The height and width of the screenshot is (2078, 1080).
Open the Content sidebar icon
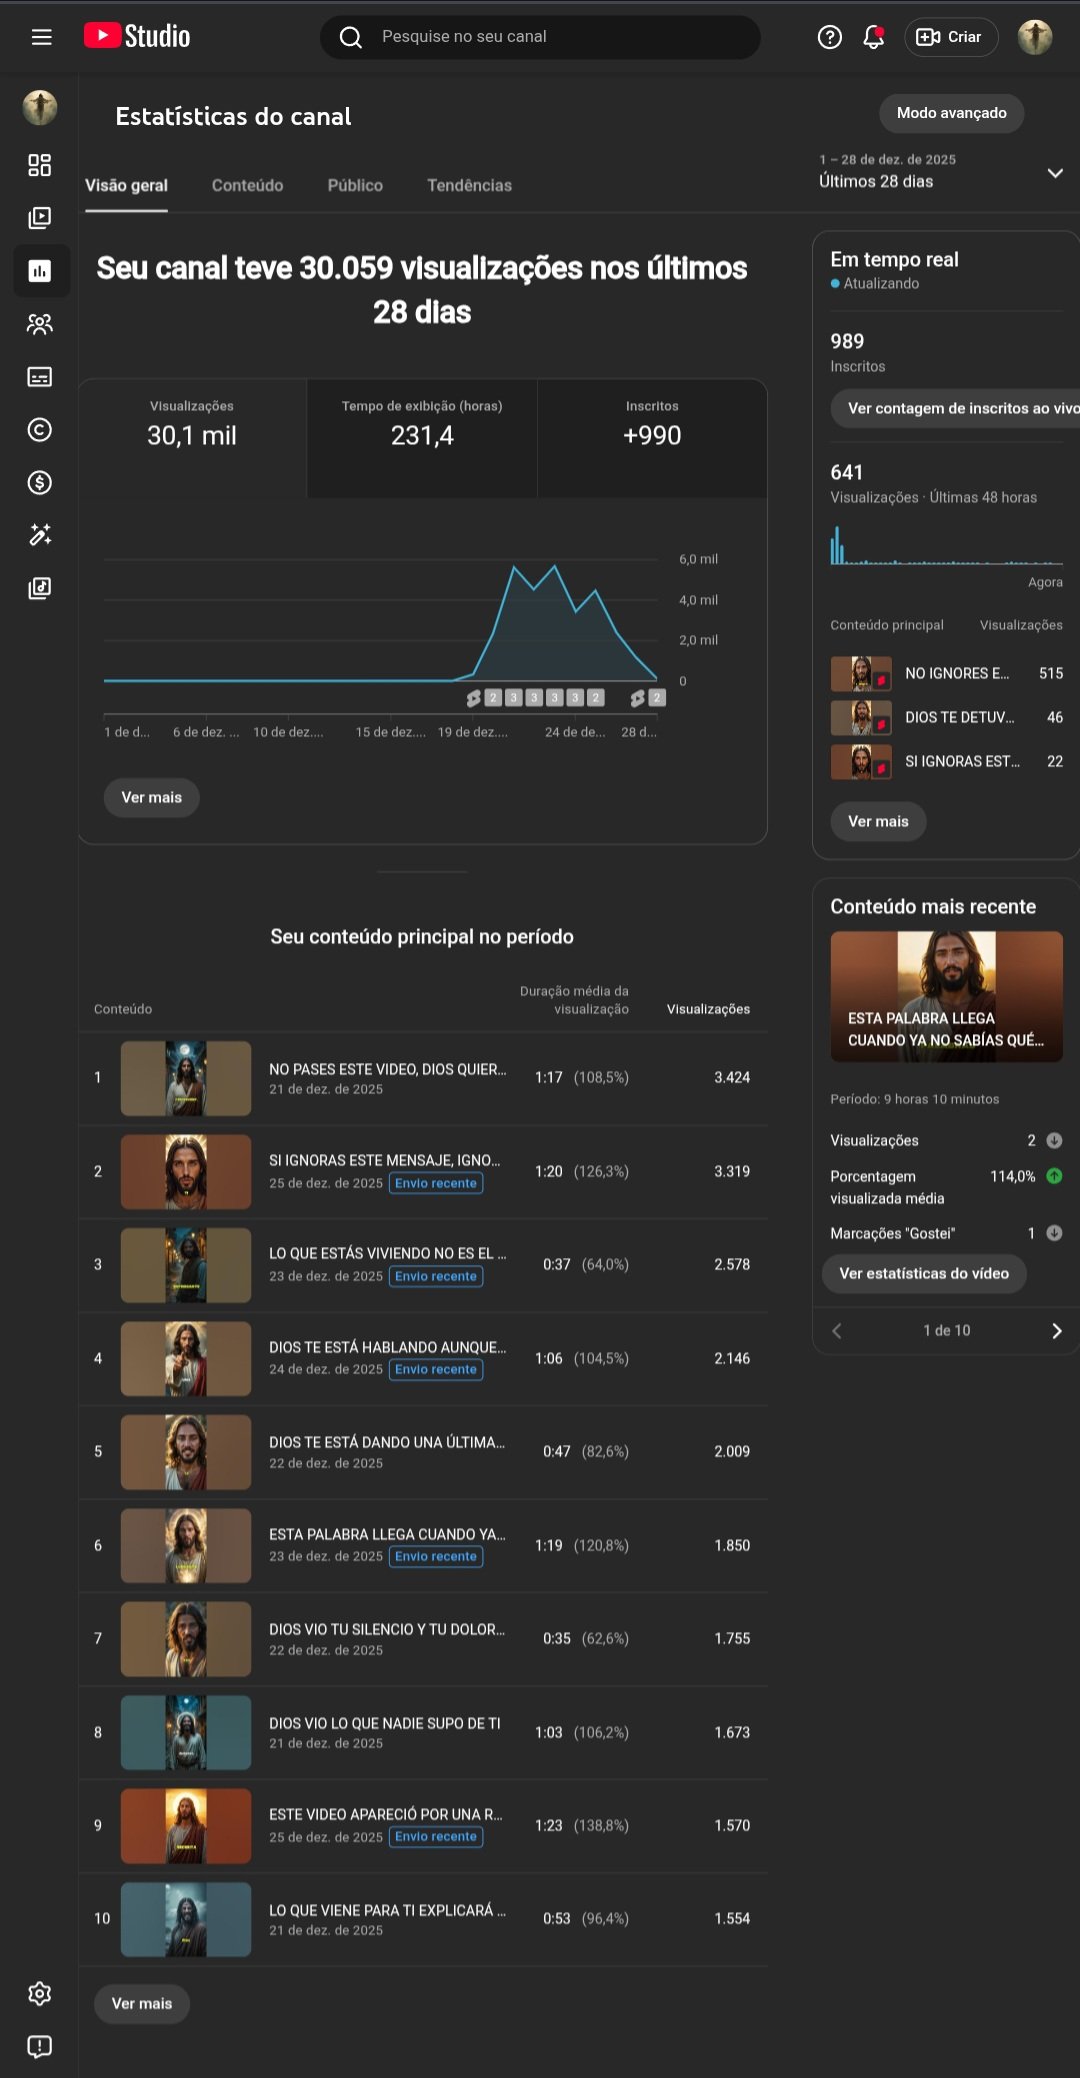pos(40,218)
